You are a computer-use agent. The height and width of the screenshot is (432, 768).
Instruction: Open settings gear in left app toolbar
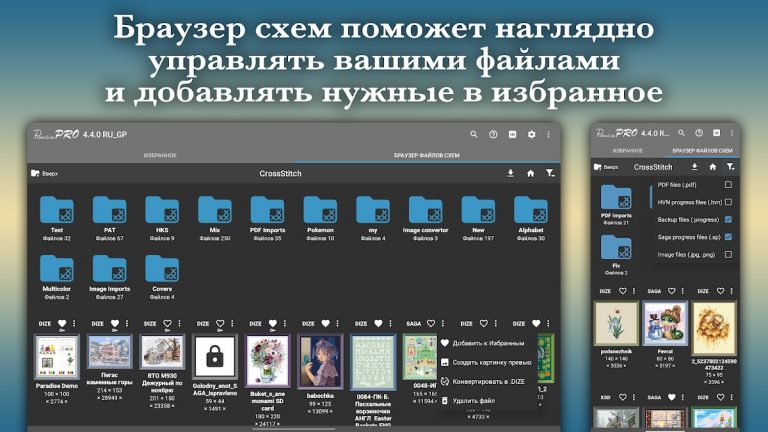coord(531,134)
